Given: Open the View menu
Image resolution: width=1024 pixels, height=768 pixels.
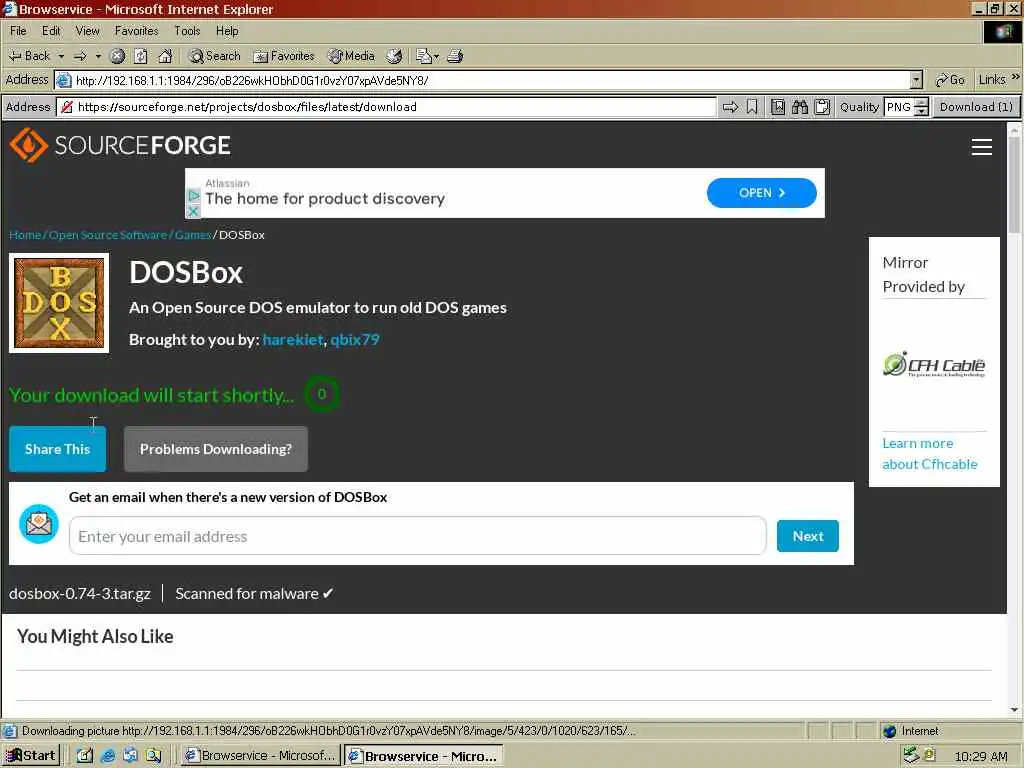Looking at the screenshot, I should (88, 31).
